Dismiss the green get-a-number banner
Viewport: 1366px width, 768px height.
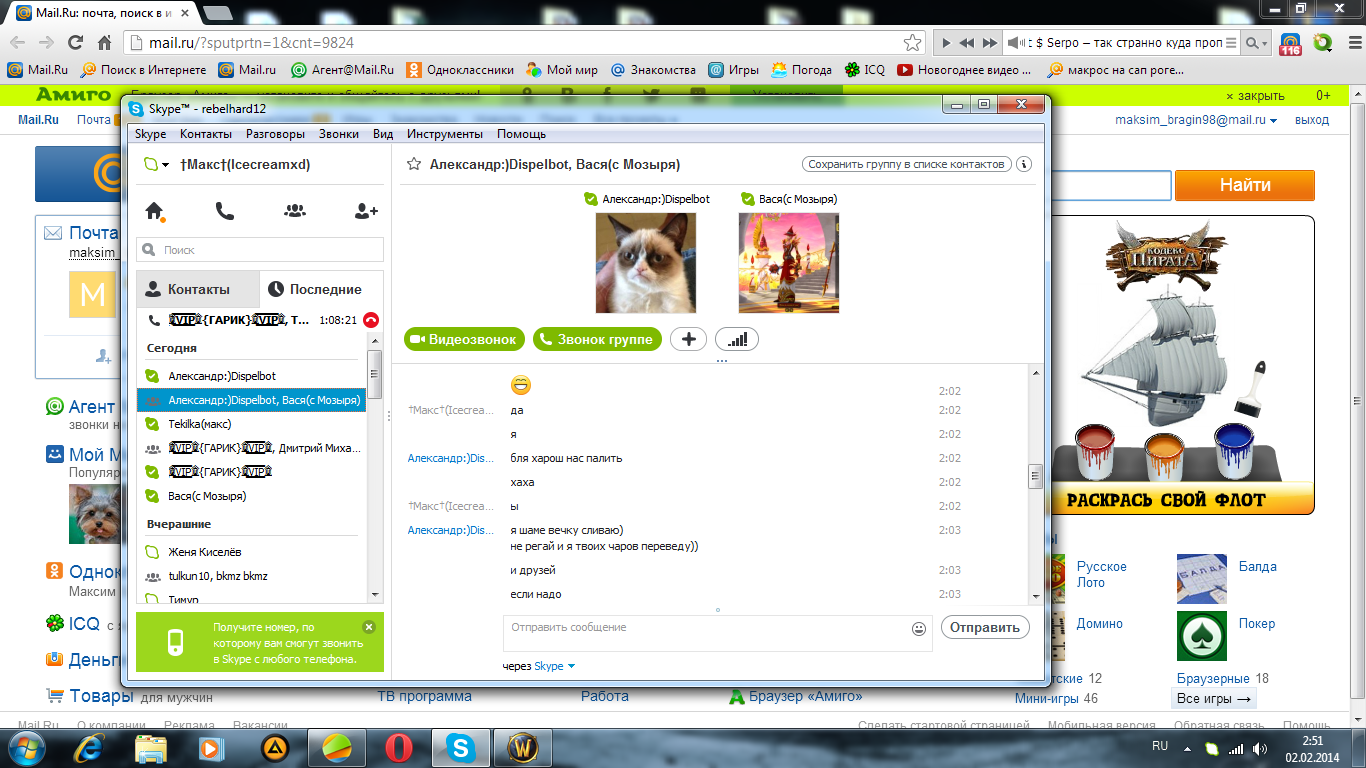(368, 627)
